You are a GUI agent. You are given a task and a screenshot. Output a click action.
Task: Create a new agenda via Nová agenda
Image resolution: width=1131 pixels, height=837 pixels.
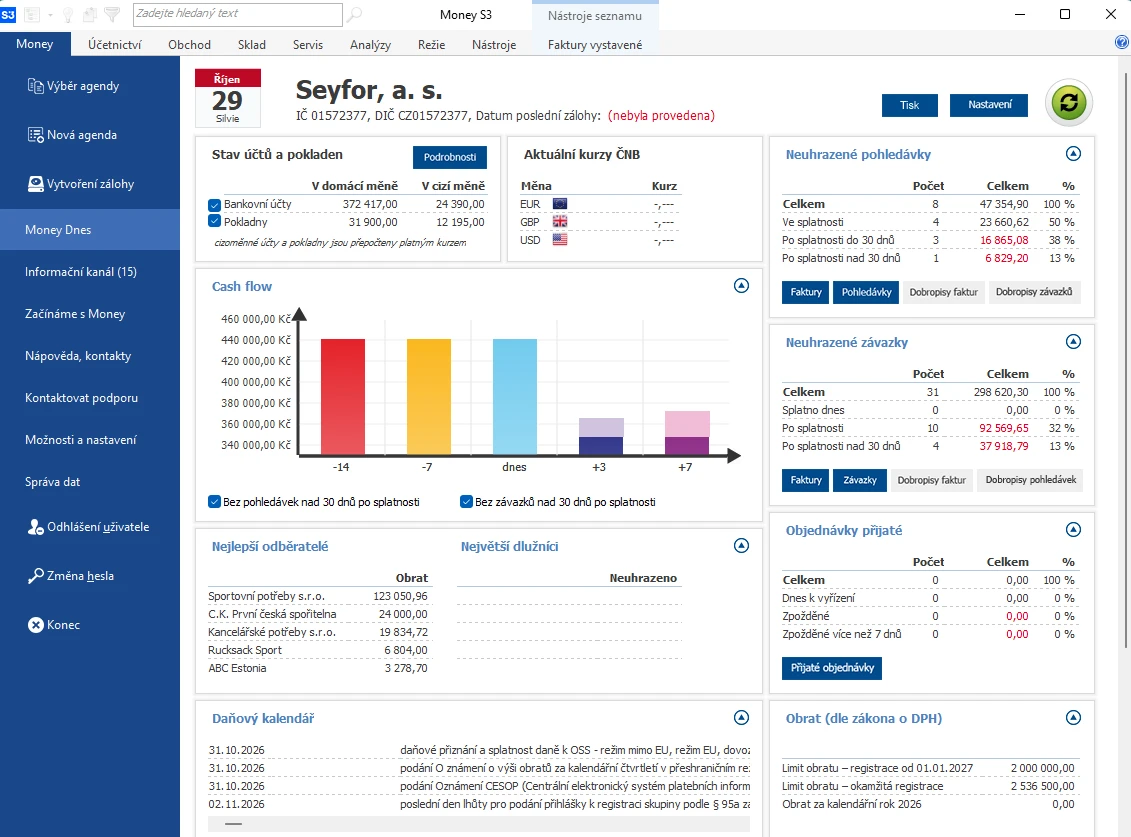pyautogui.click(x=71, y=135)
